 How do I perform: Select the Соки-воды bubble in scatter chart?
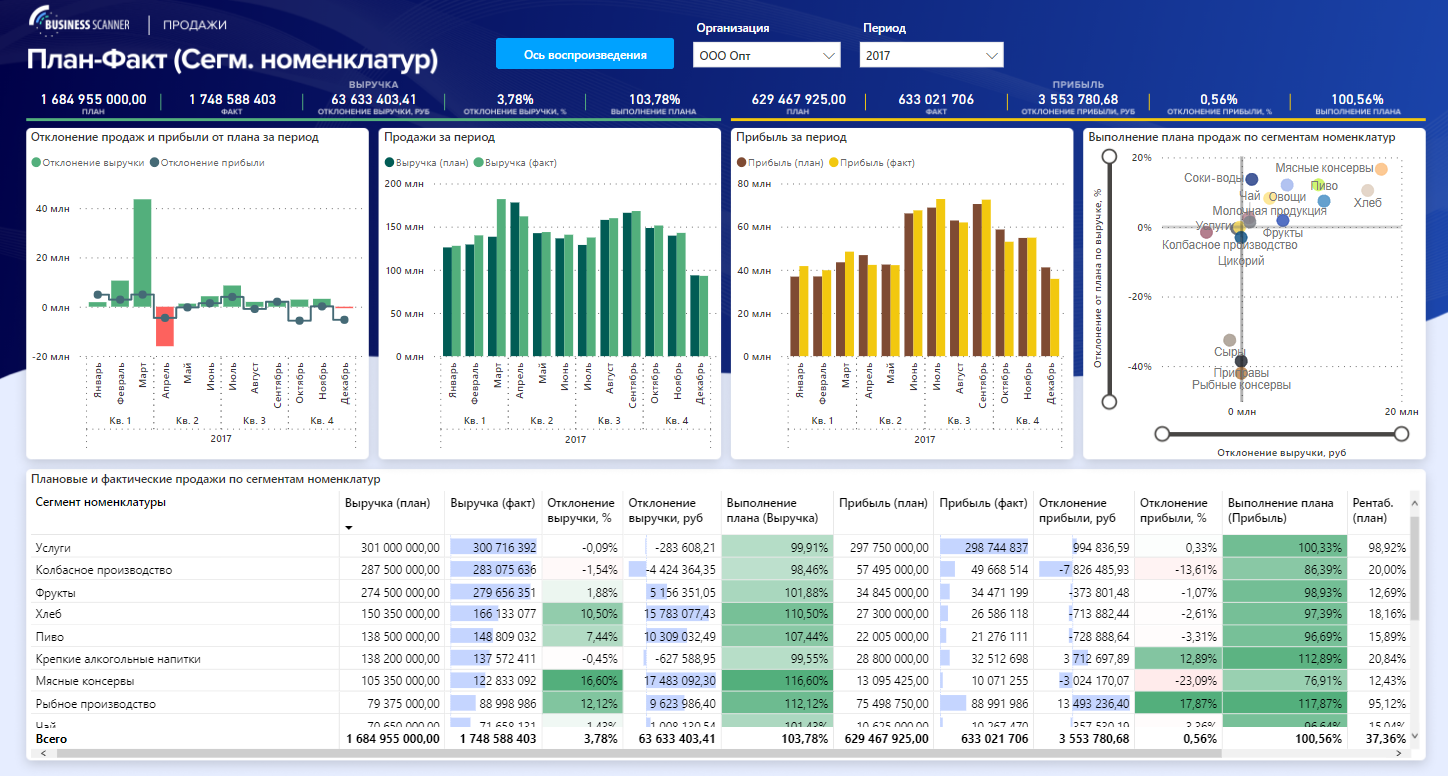pyautogui.click(x=1251, y=179)
